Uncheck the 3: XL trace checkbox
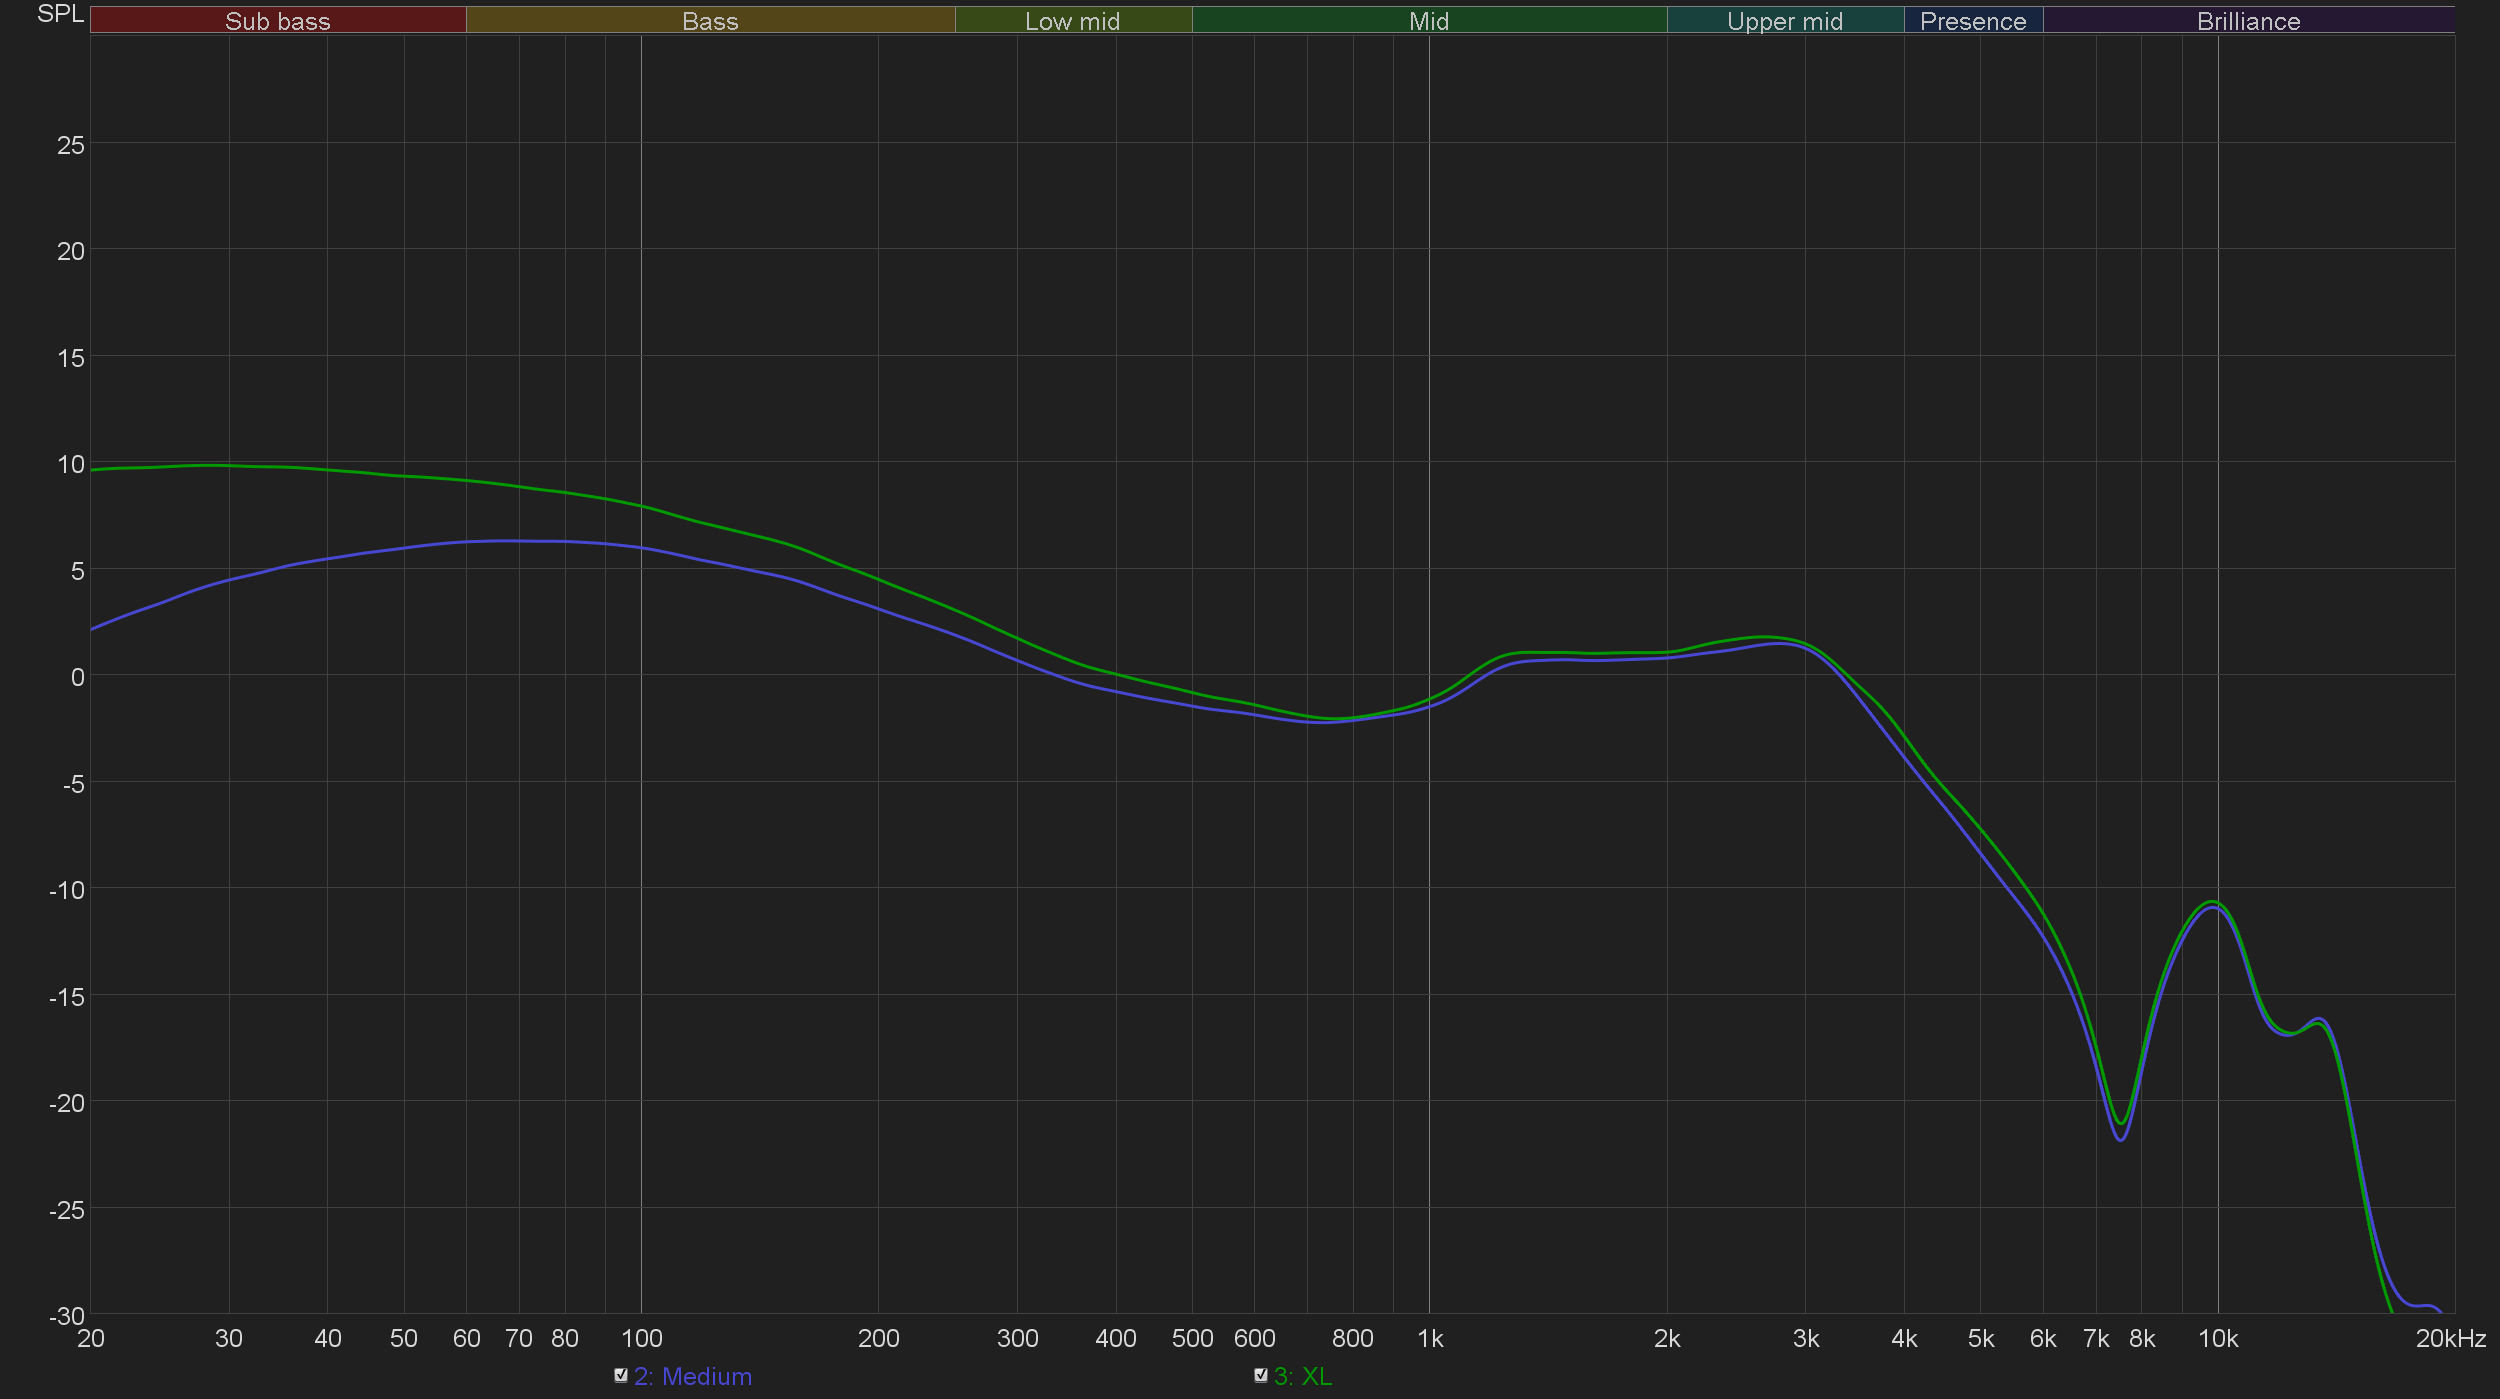The height and width of the screenshot is (1399, 2500). pyautogui.click(x=1261, y=1375)
